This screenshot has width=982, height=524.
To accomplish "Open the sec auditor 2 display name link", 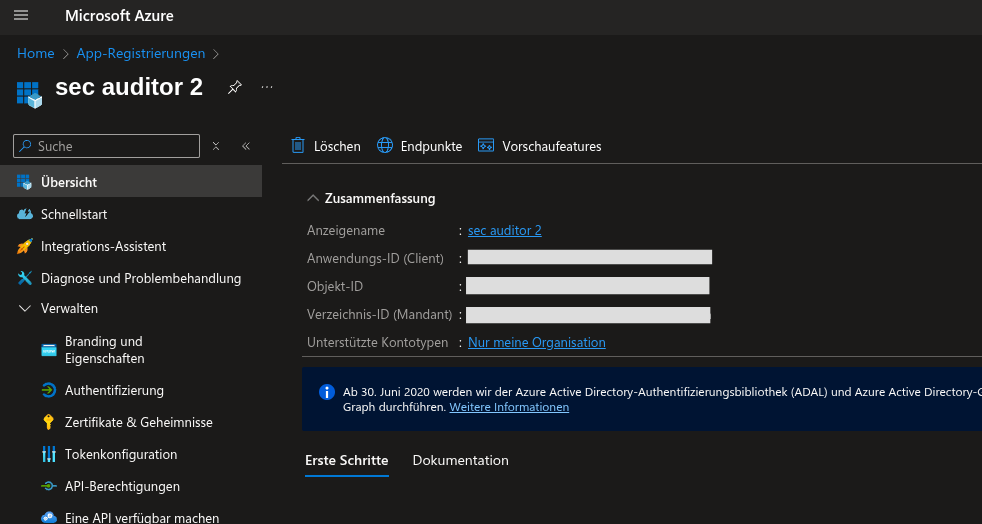I will click(x=504, y=230).
